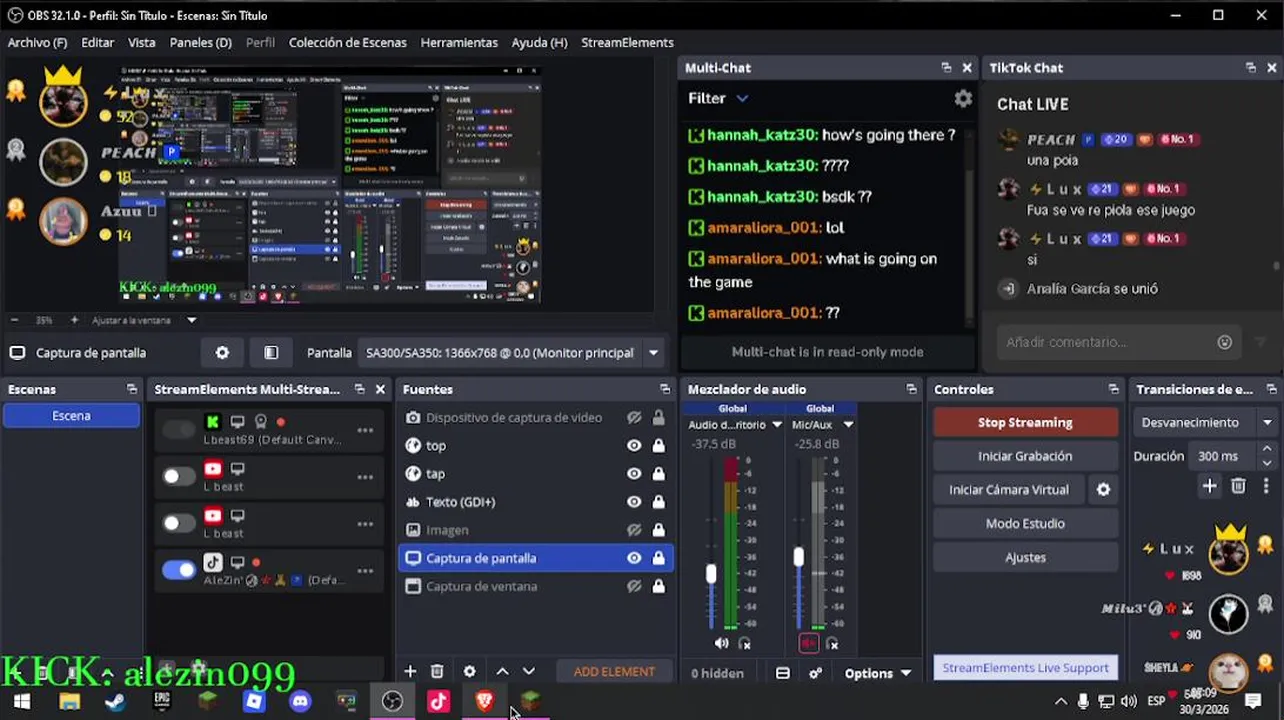Toggle the Kick Lbeast69 stream switch
1284x720 pixels.
coord(179,430)
